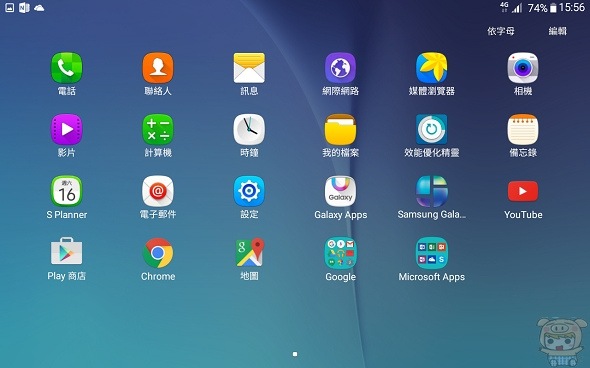
Task: Tap the battery 74% indicator
Action: point(542,8)
